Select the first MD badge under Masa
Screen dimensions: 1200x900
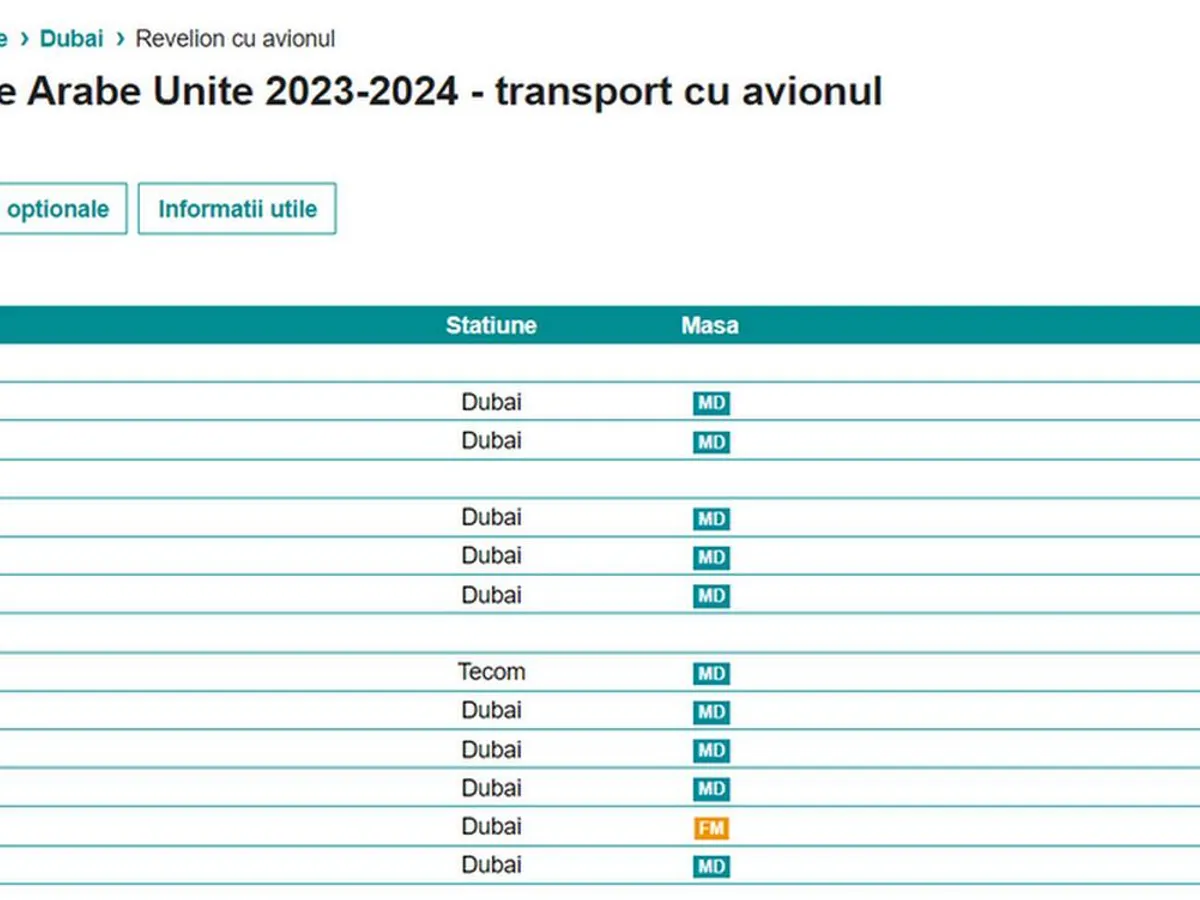[711, 404]
